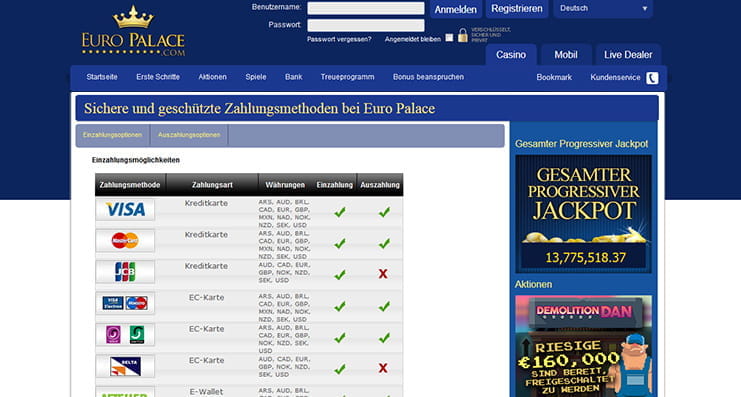The image size is (741, 397).
Task: Click the Anmelden button
Action: click(x=456, y=9)
